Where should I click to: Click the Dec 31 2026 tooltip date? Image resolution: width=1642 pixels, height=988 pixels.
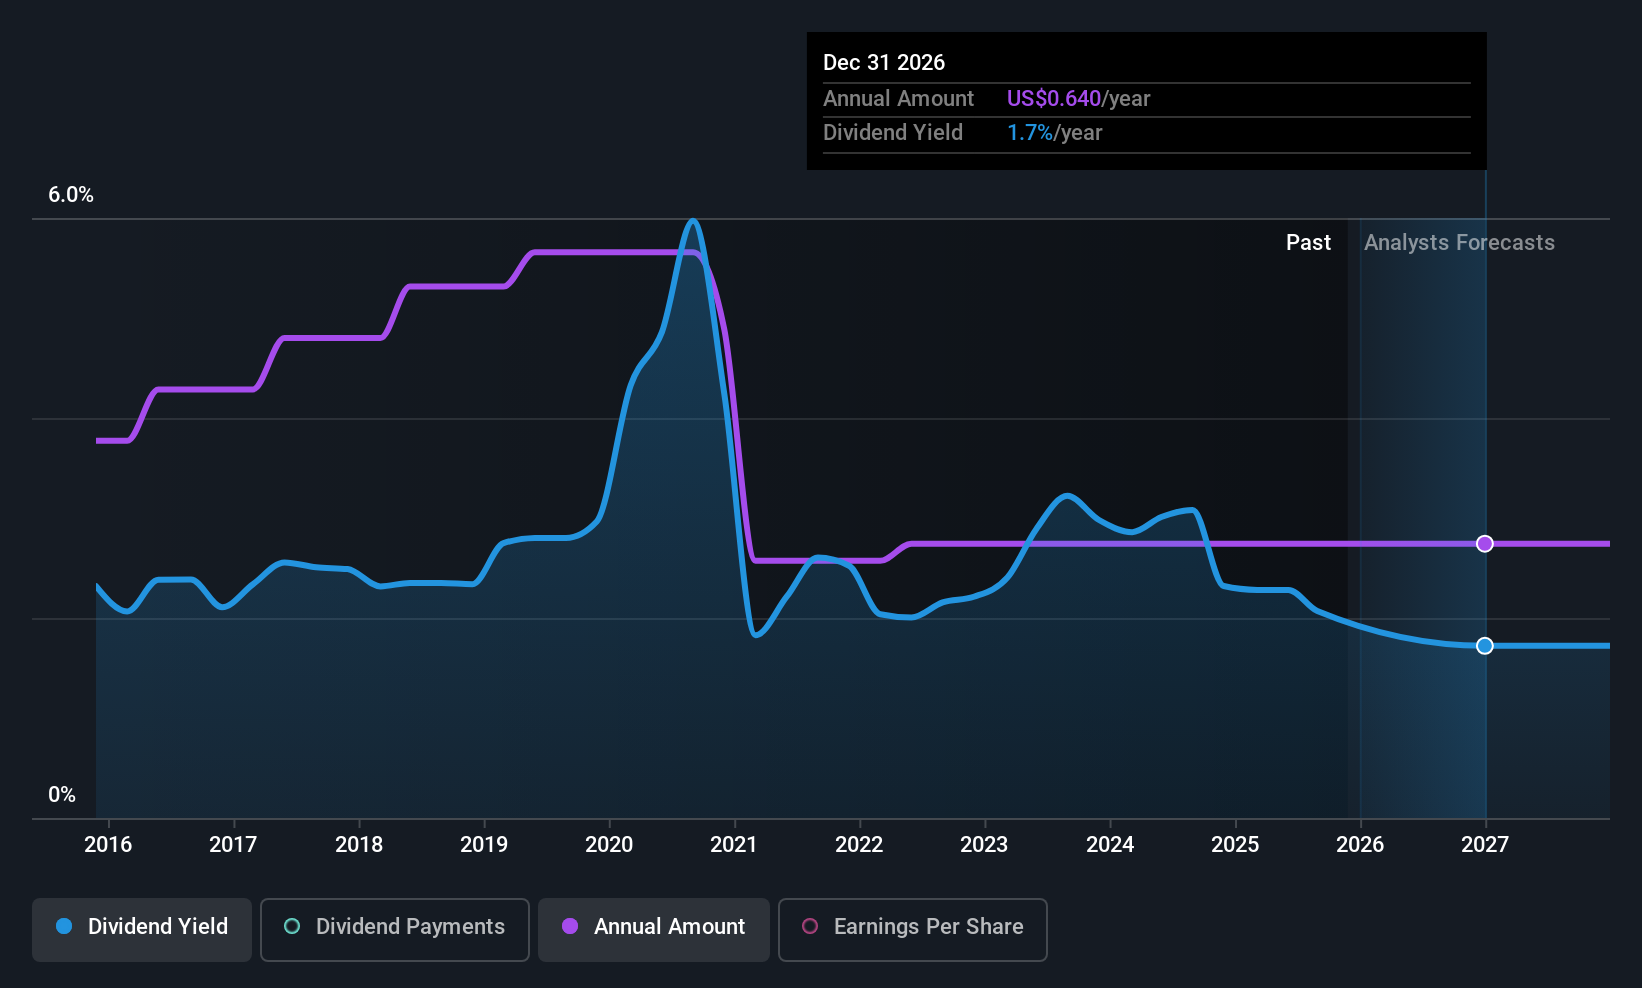point(884,63)
